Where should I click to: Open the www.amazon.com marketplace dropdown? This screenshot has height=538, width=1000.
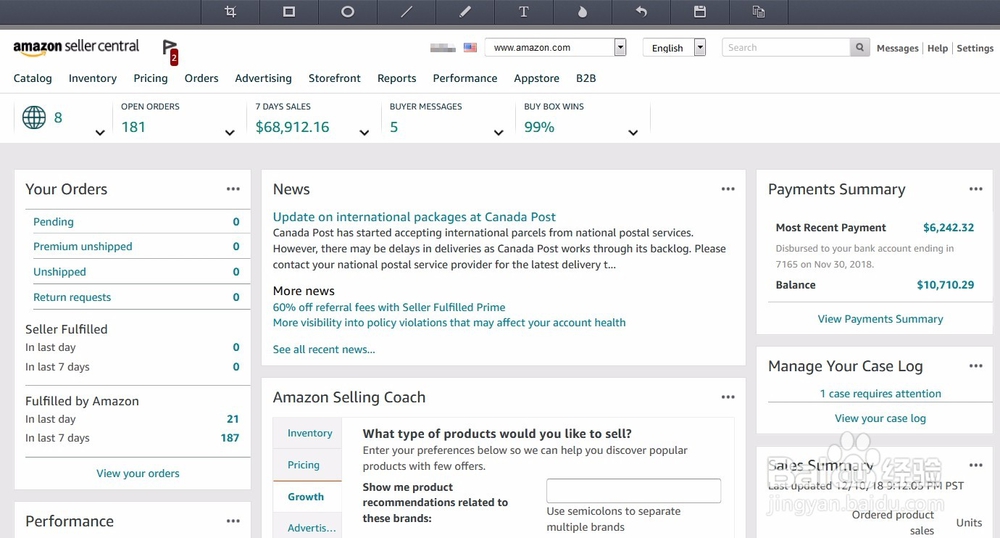pyautogui.click(x=555, y=47)
